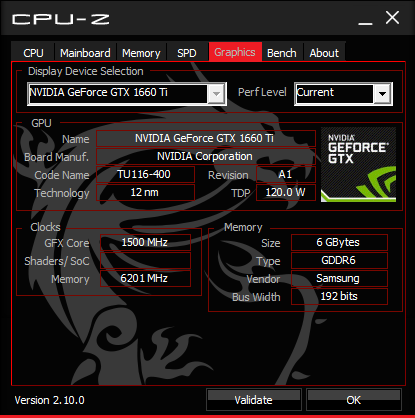415x418 pixels.
Task: Select the SPD tab
Action: point(187,53)
